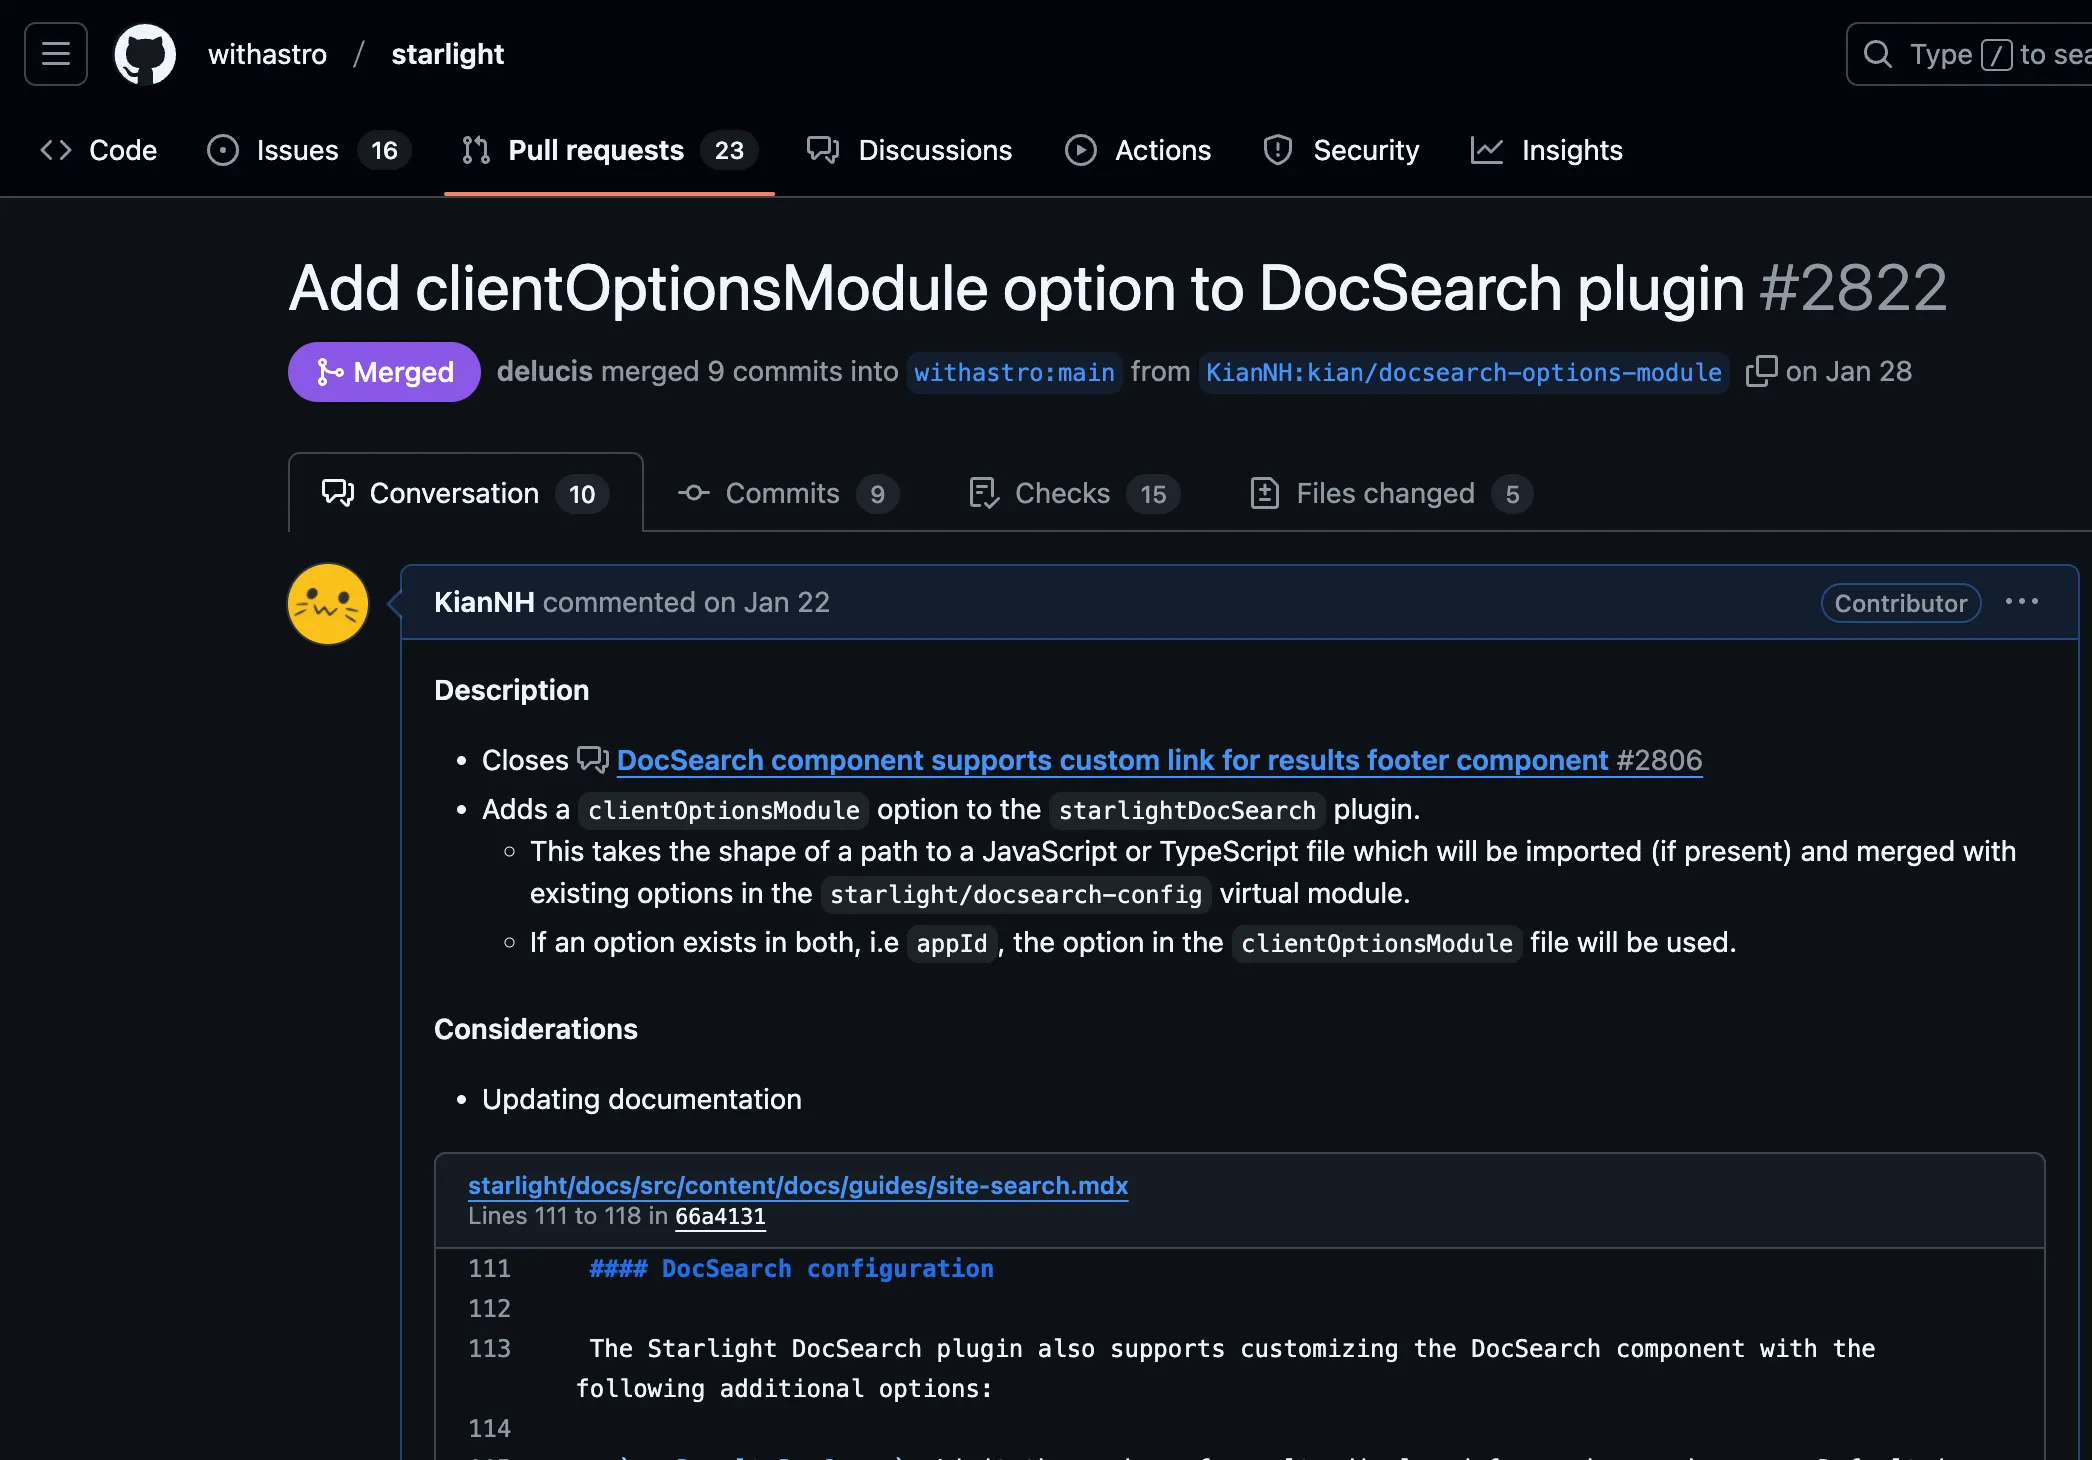Click the PR title text

point(1016,288)
